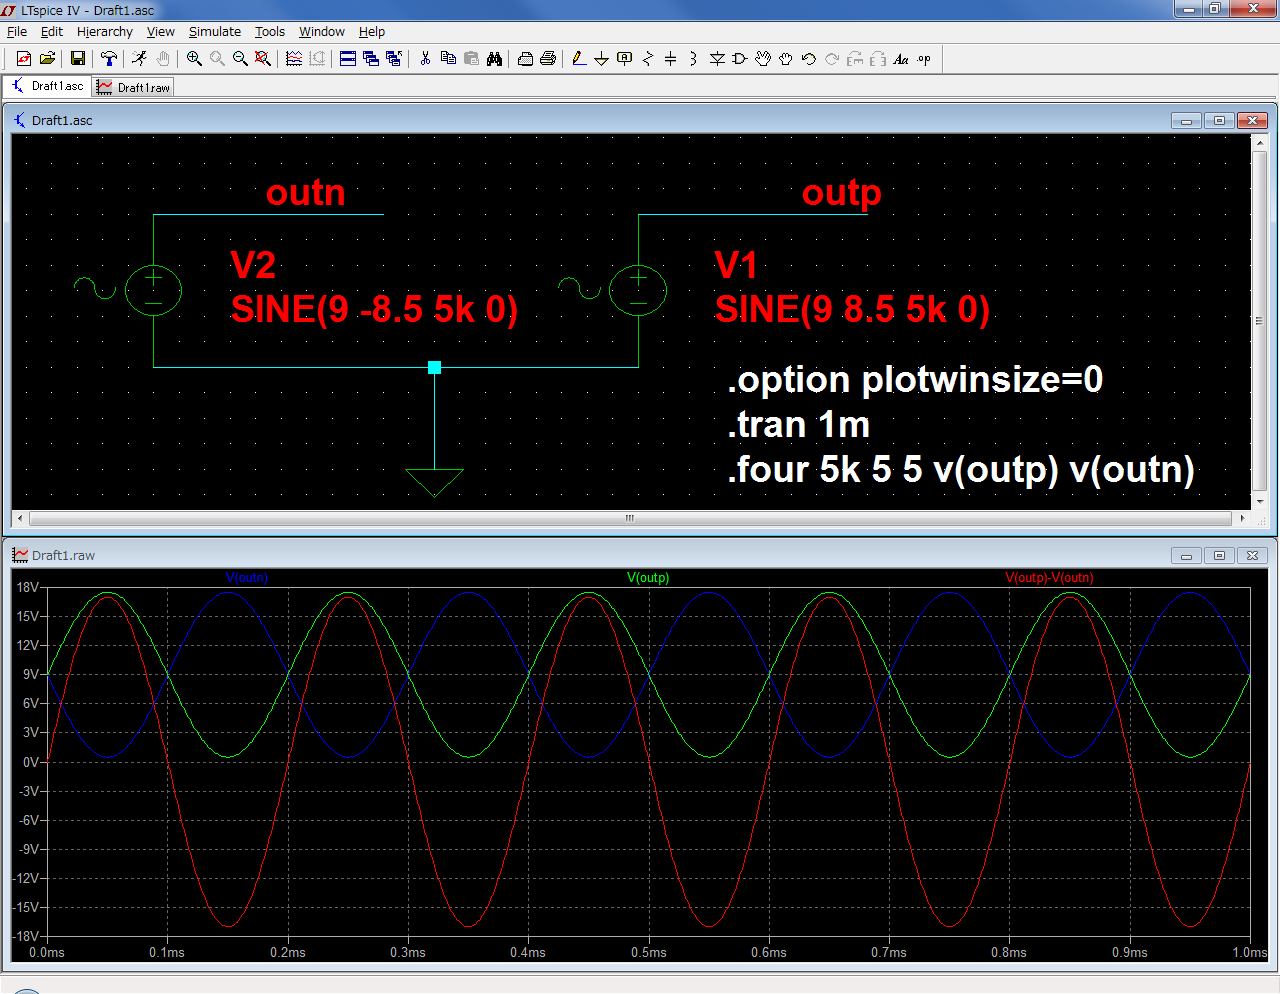Screen dimensions: 1280x994
Task: Open the Edit menu
Action: 52,31
